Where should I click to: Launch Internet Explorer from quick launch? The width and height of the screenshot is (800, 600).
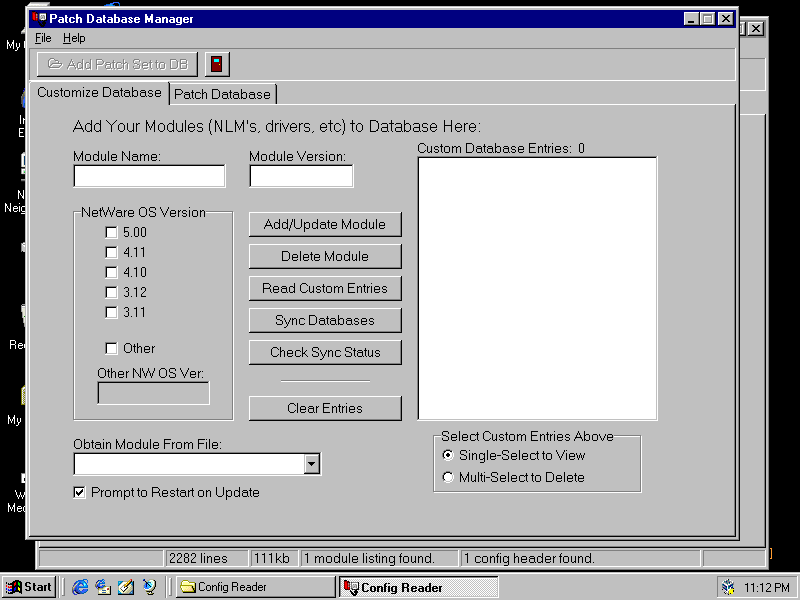click(80, 587)
